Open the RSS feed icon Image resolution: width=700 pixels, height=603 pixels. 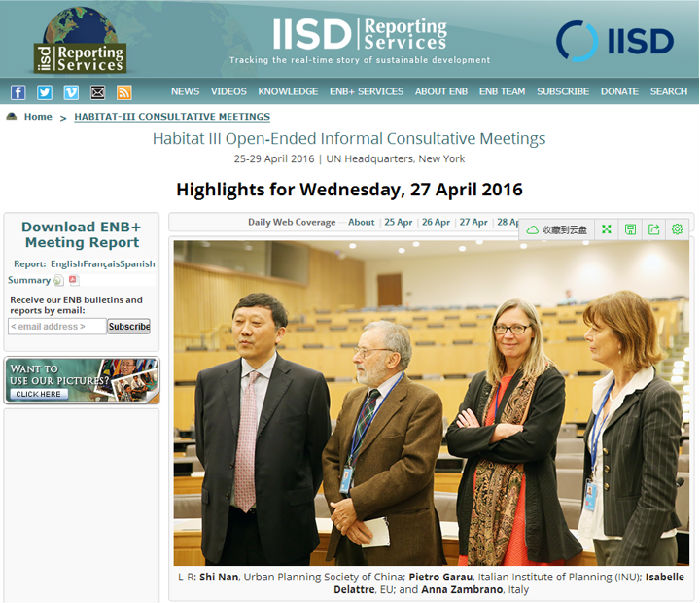(124, 92)
